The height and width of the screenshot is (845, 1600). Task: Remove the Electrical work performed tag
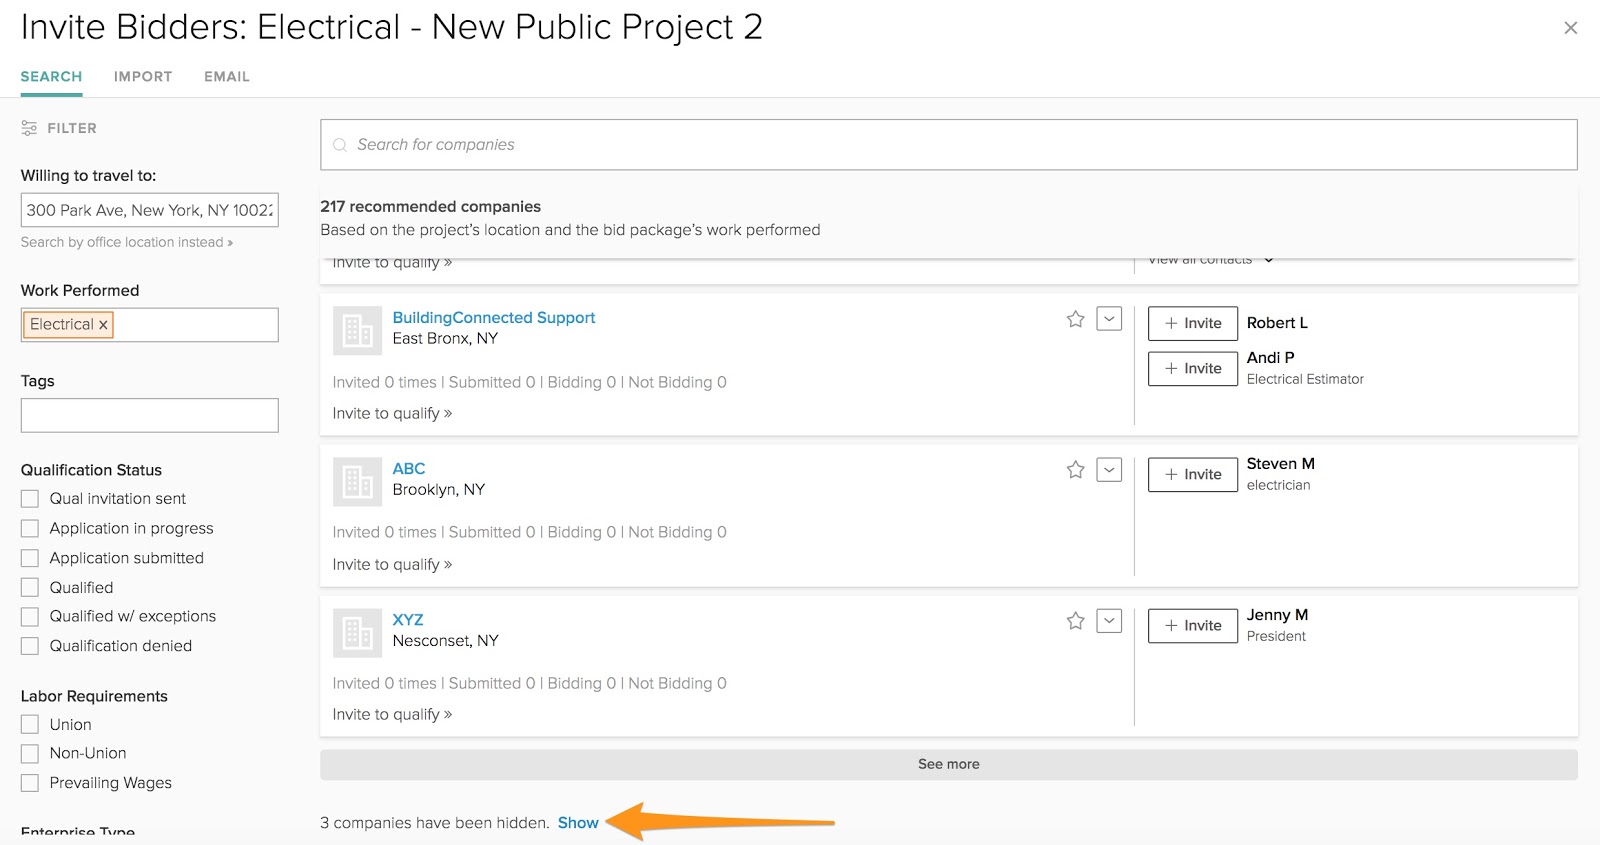tap(103, 325)
